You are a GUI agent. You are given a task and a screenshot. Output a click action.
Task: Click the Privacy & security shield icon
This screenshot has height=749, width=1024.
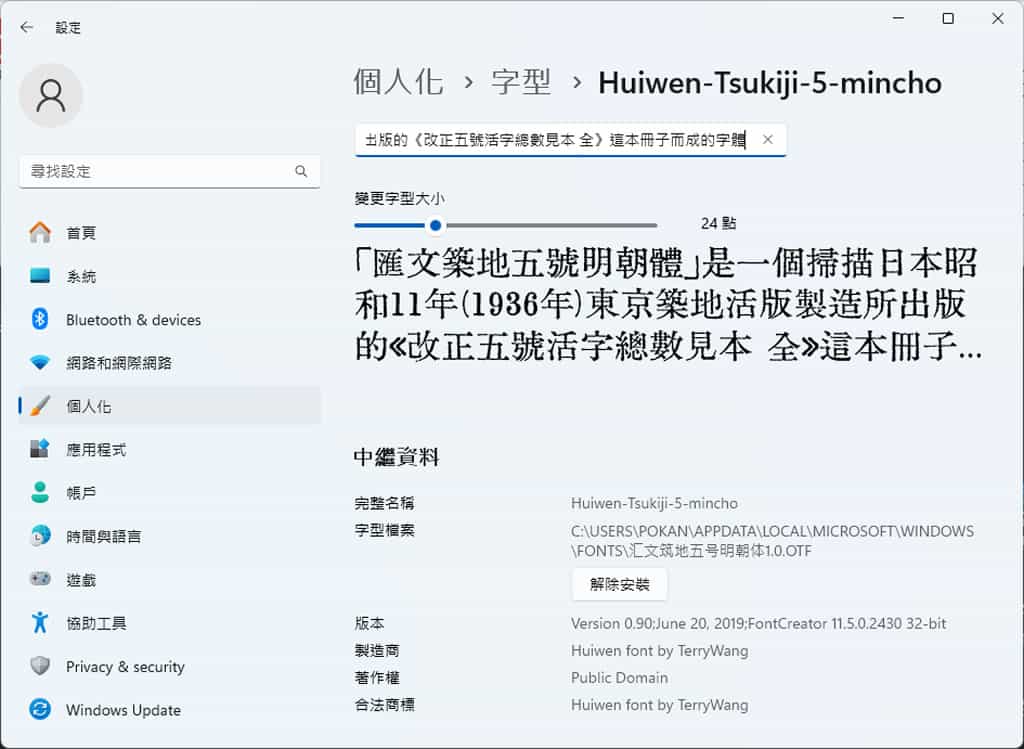click(x=40, y=665)
